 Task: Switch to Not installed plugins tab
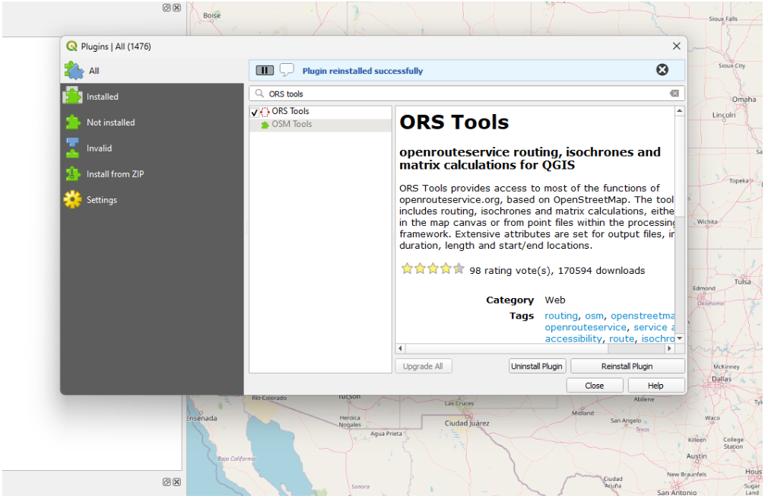(152, 122)
